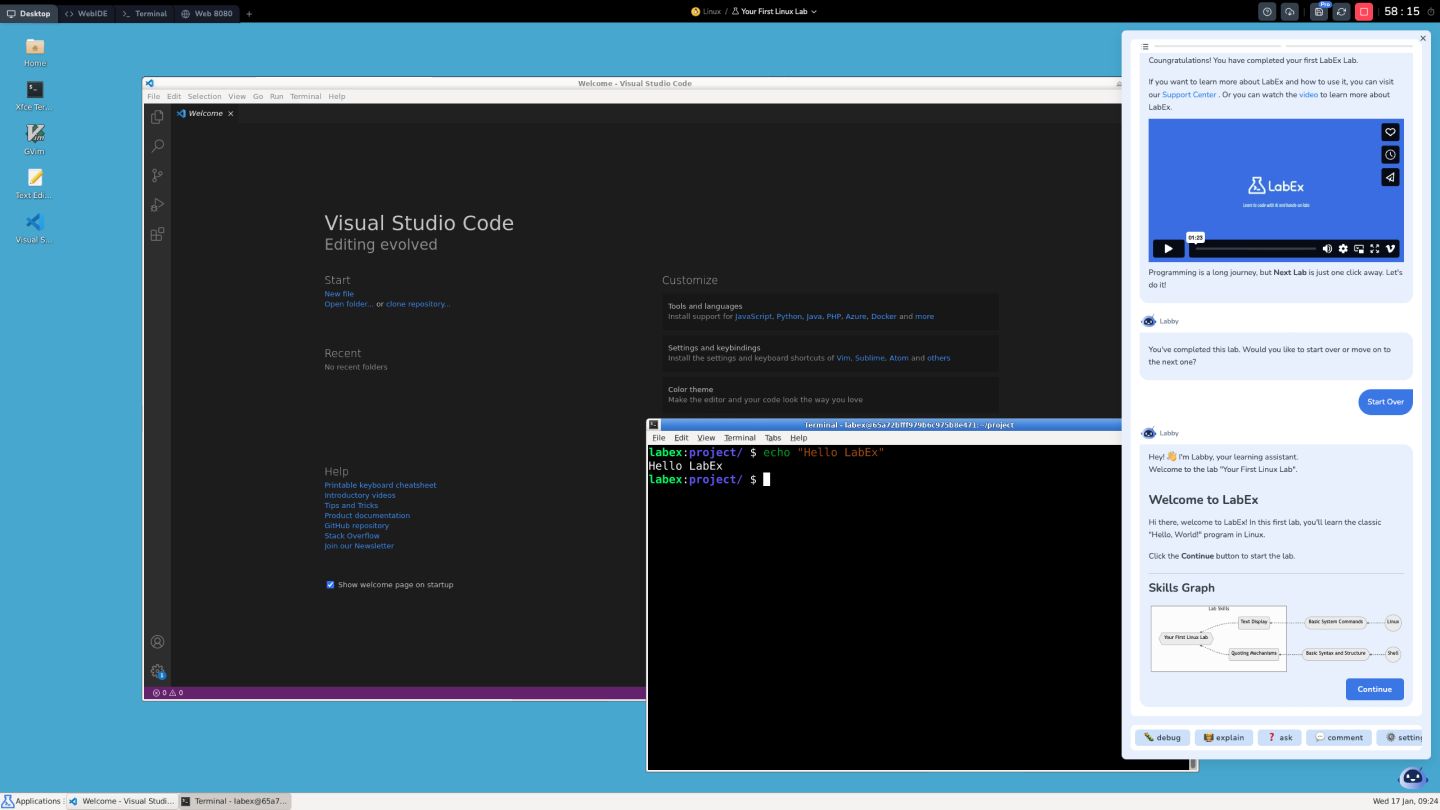Viewport: 1440px width, 810px height.
Task: Click the blue Continue button
Action: tap(1374, 689)
